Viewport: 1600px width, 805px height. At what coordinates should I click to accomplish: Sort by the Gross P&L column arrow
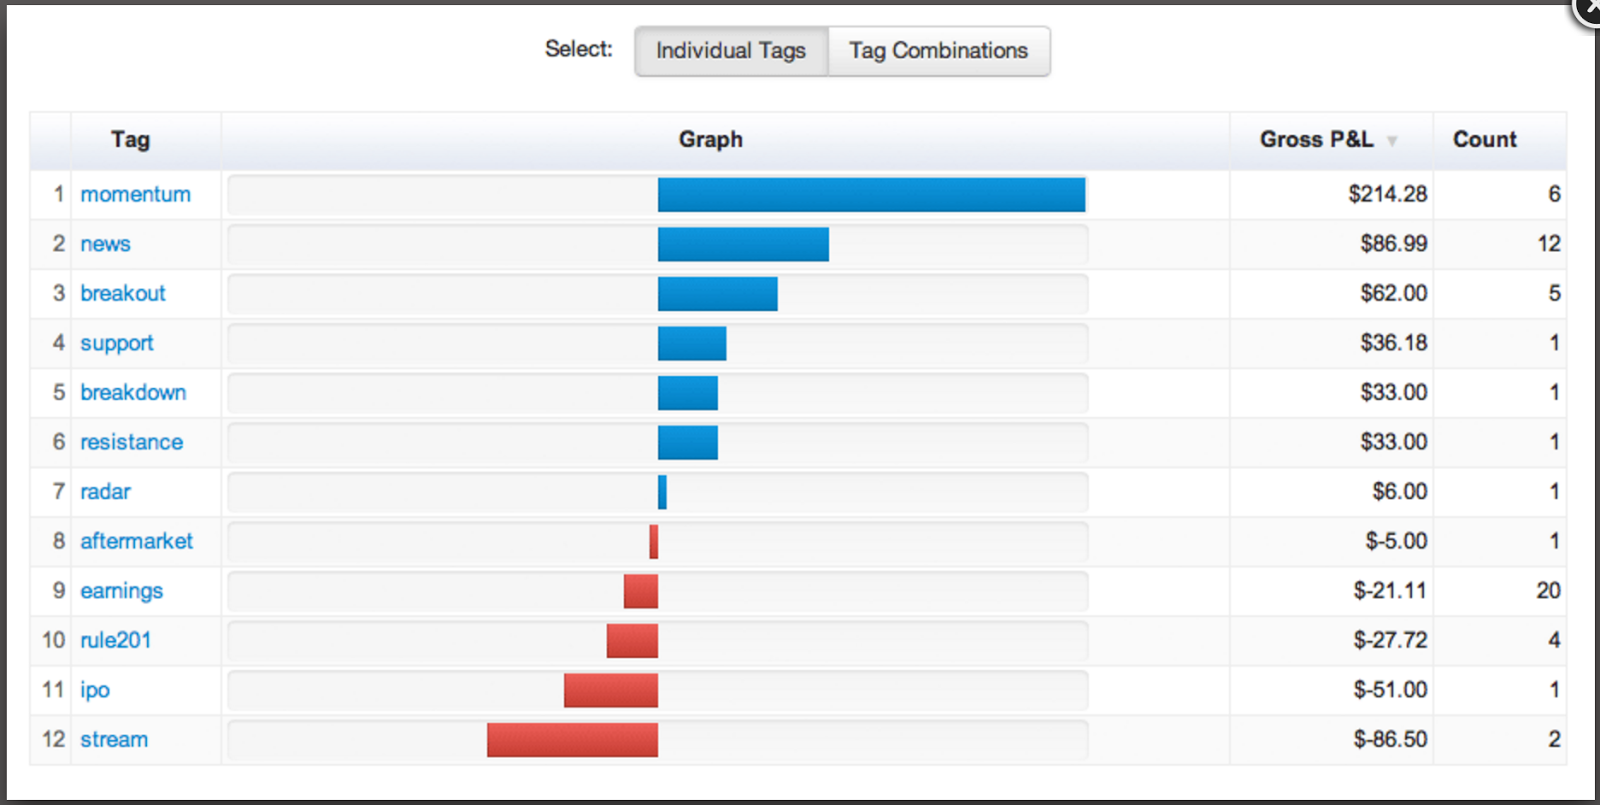(x=1391, y=141)
